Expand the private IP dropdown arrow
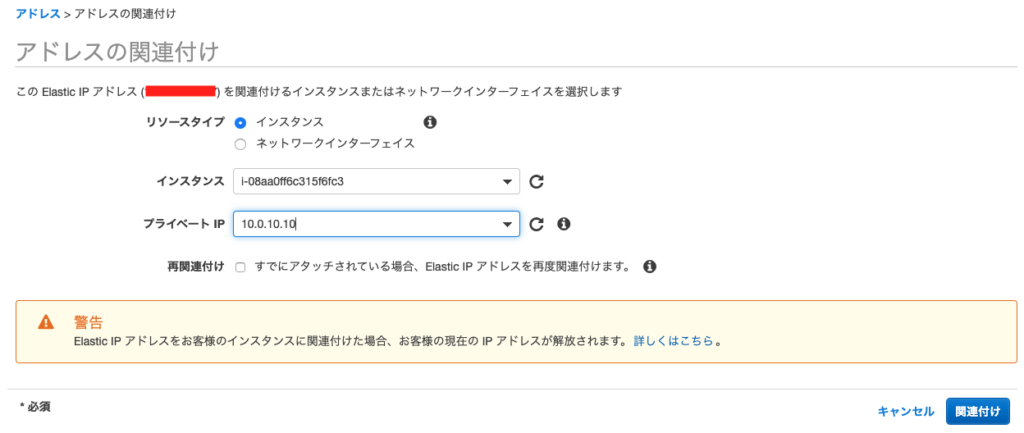Image resolution: width=1024 pixels, height=433 pixels. [508, 224]
